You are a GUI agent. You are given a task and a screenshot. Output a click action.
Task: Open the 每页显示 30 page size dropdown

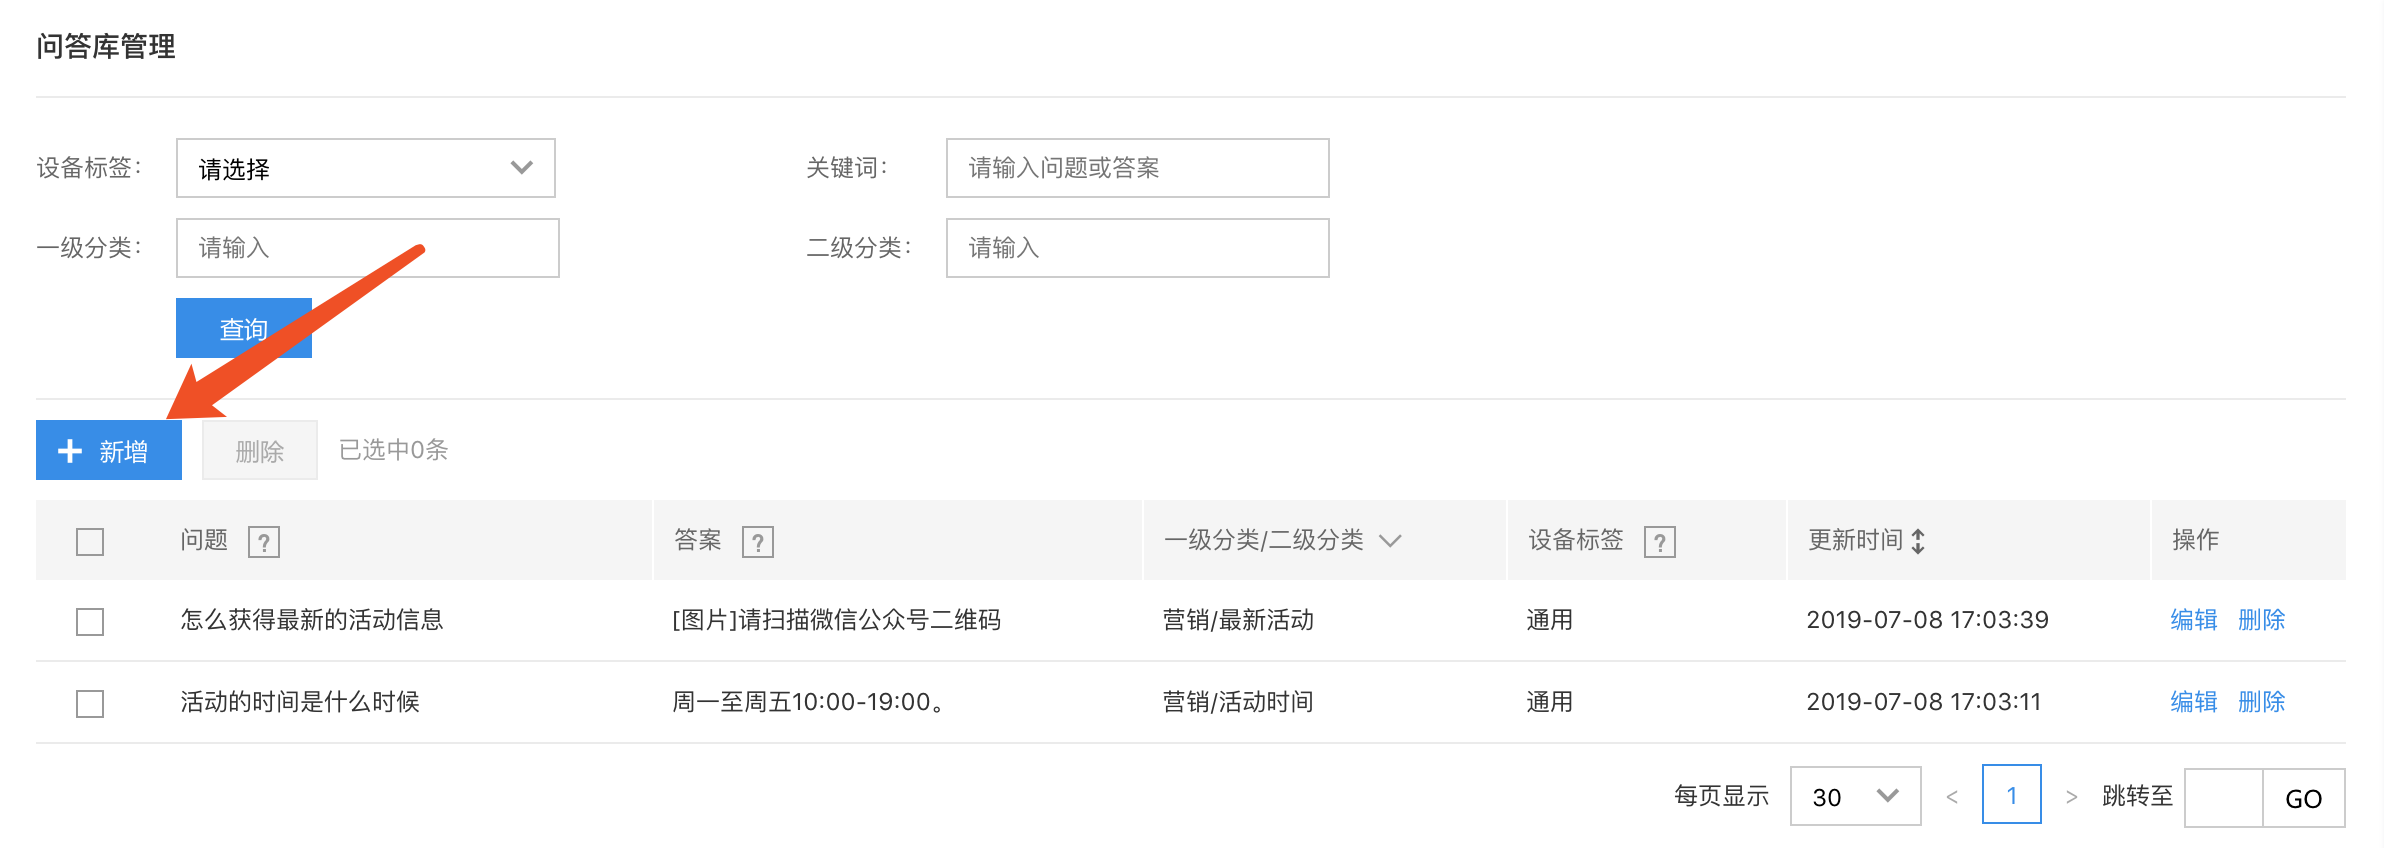[x=1856, y=796]
